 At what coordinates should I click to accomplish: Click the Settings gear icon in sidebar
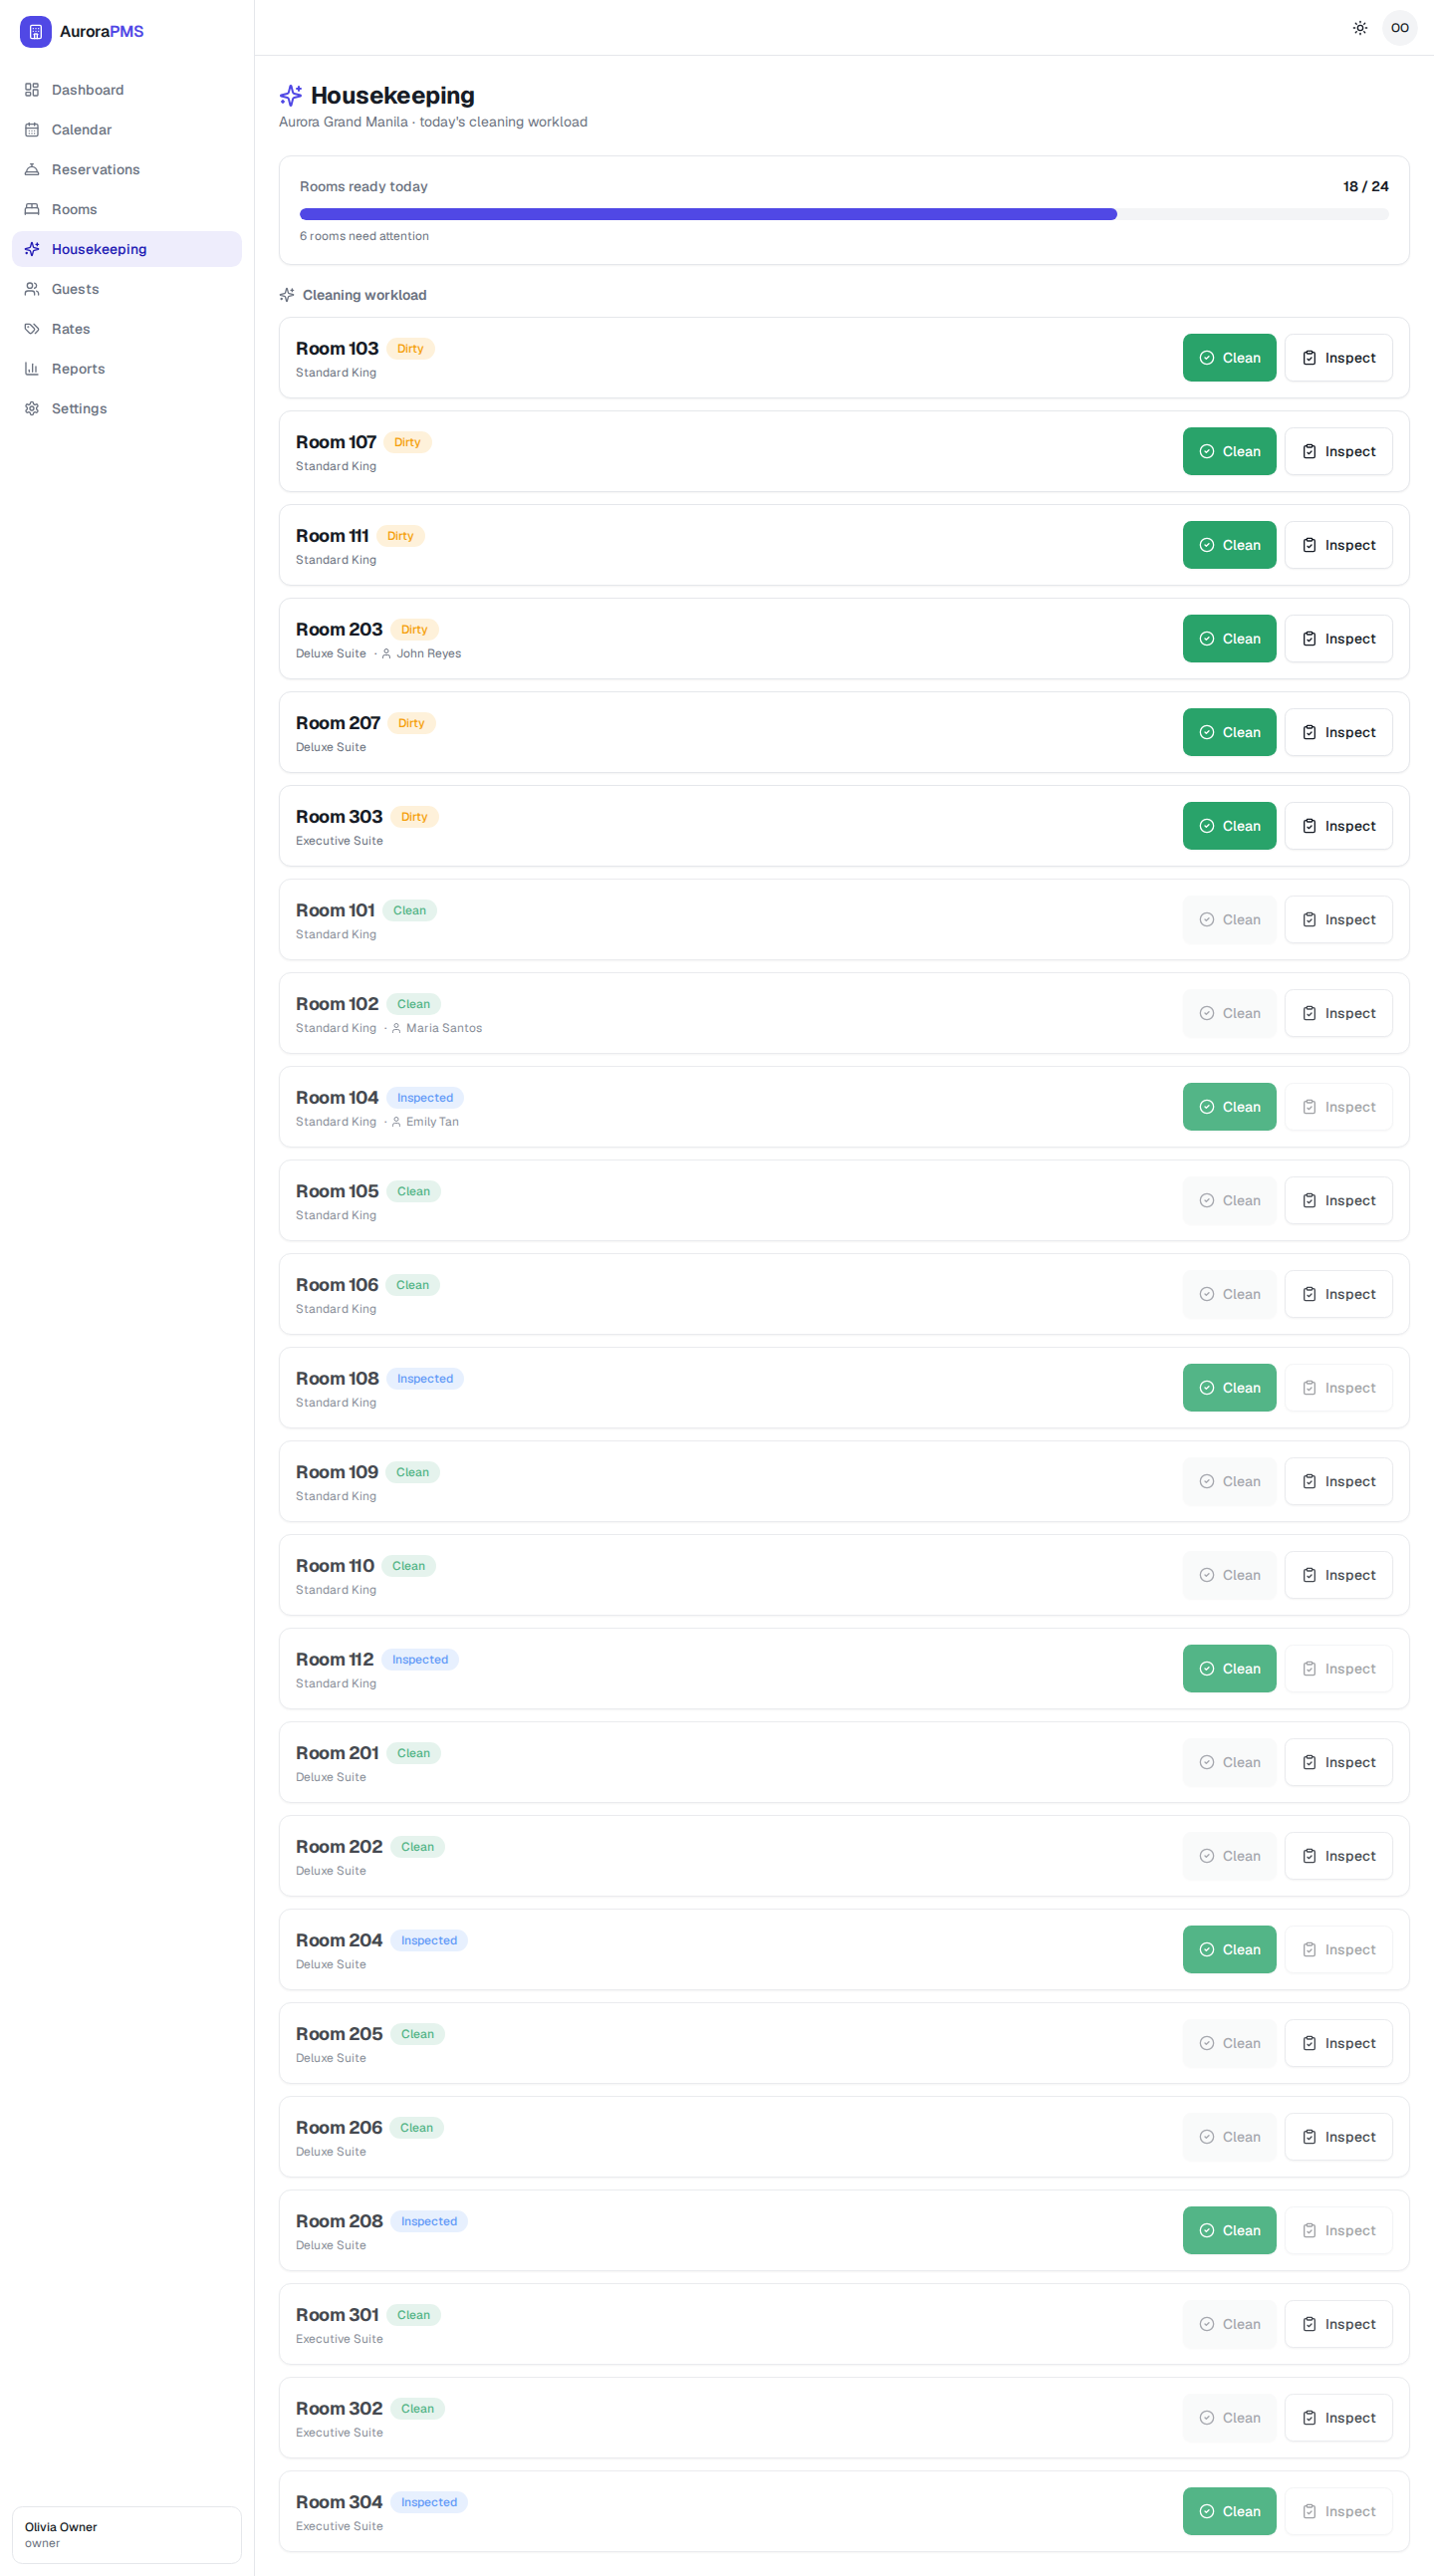(x=32, y=409)
